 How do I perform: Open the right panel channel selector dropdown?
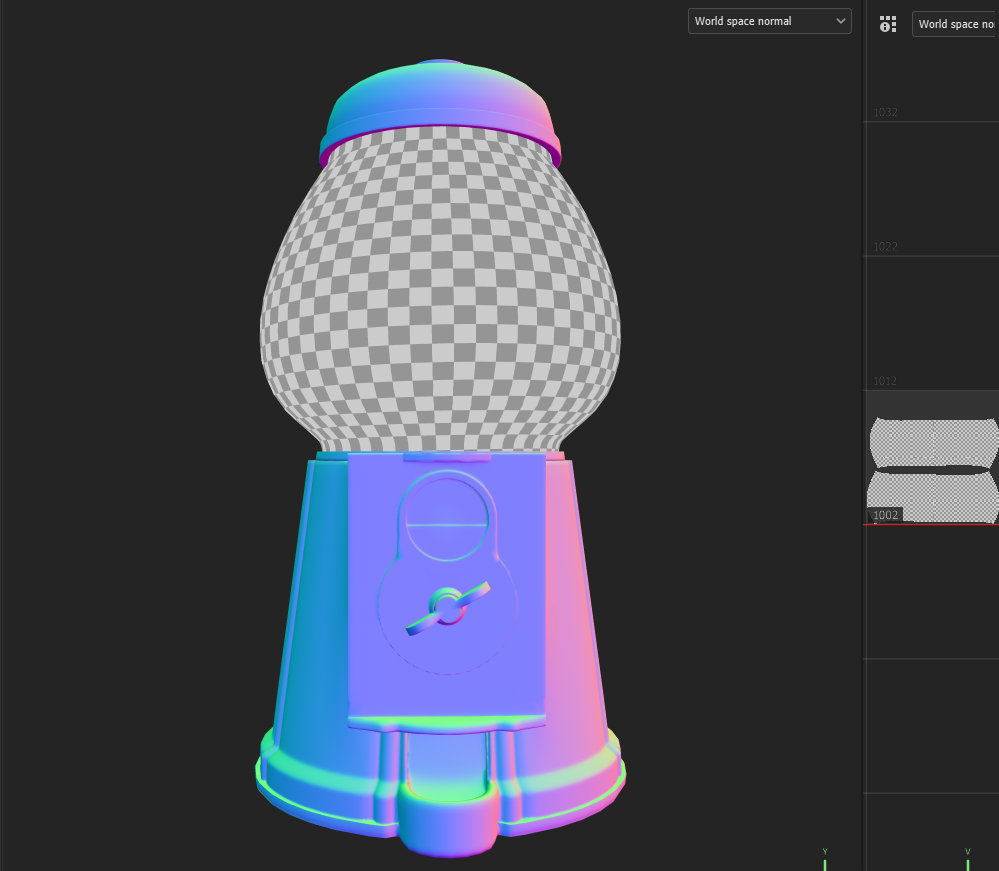(954, 24)
